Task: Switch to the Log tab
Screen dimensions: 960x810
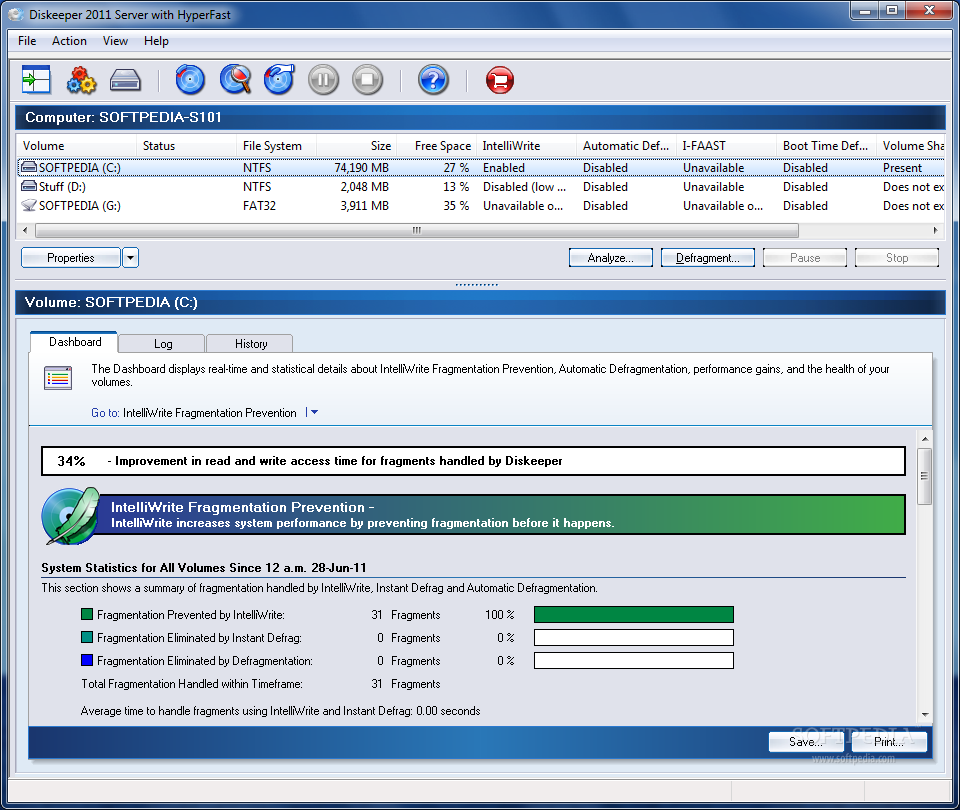Action: pyautogui.click(x=162, y=343)
